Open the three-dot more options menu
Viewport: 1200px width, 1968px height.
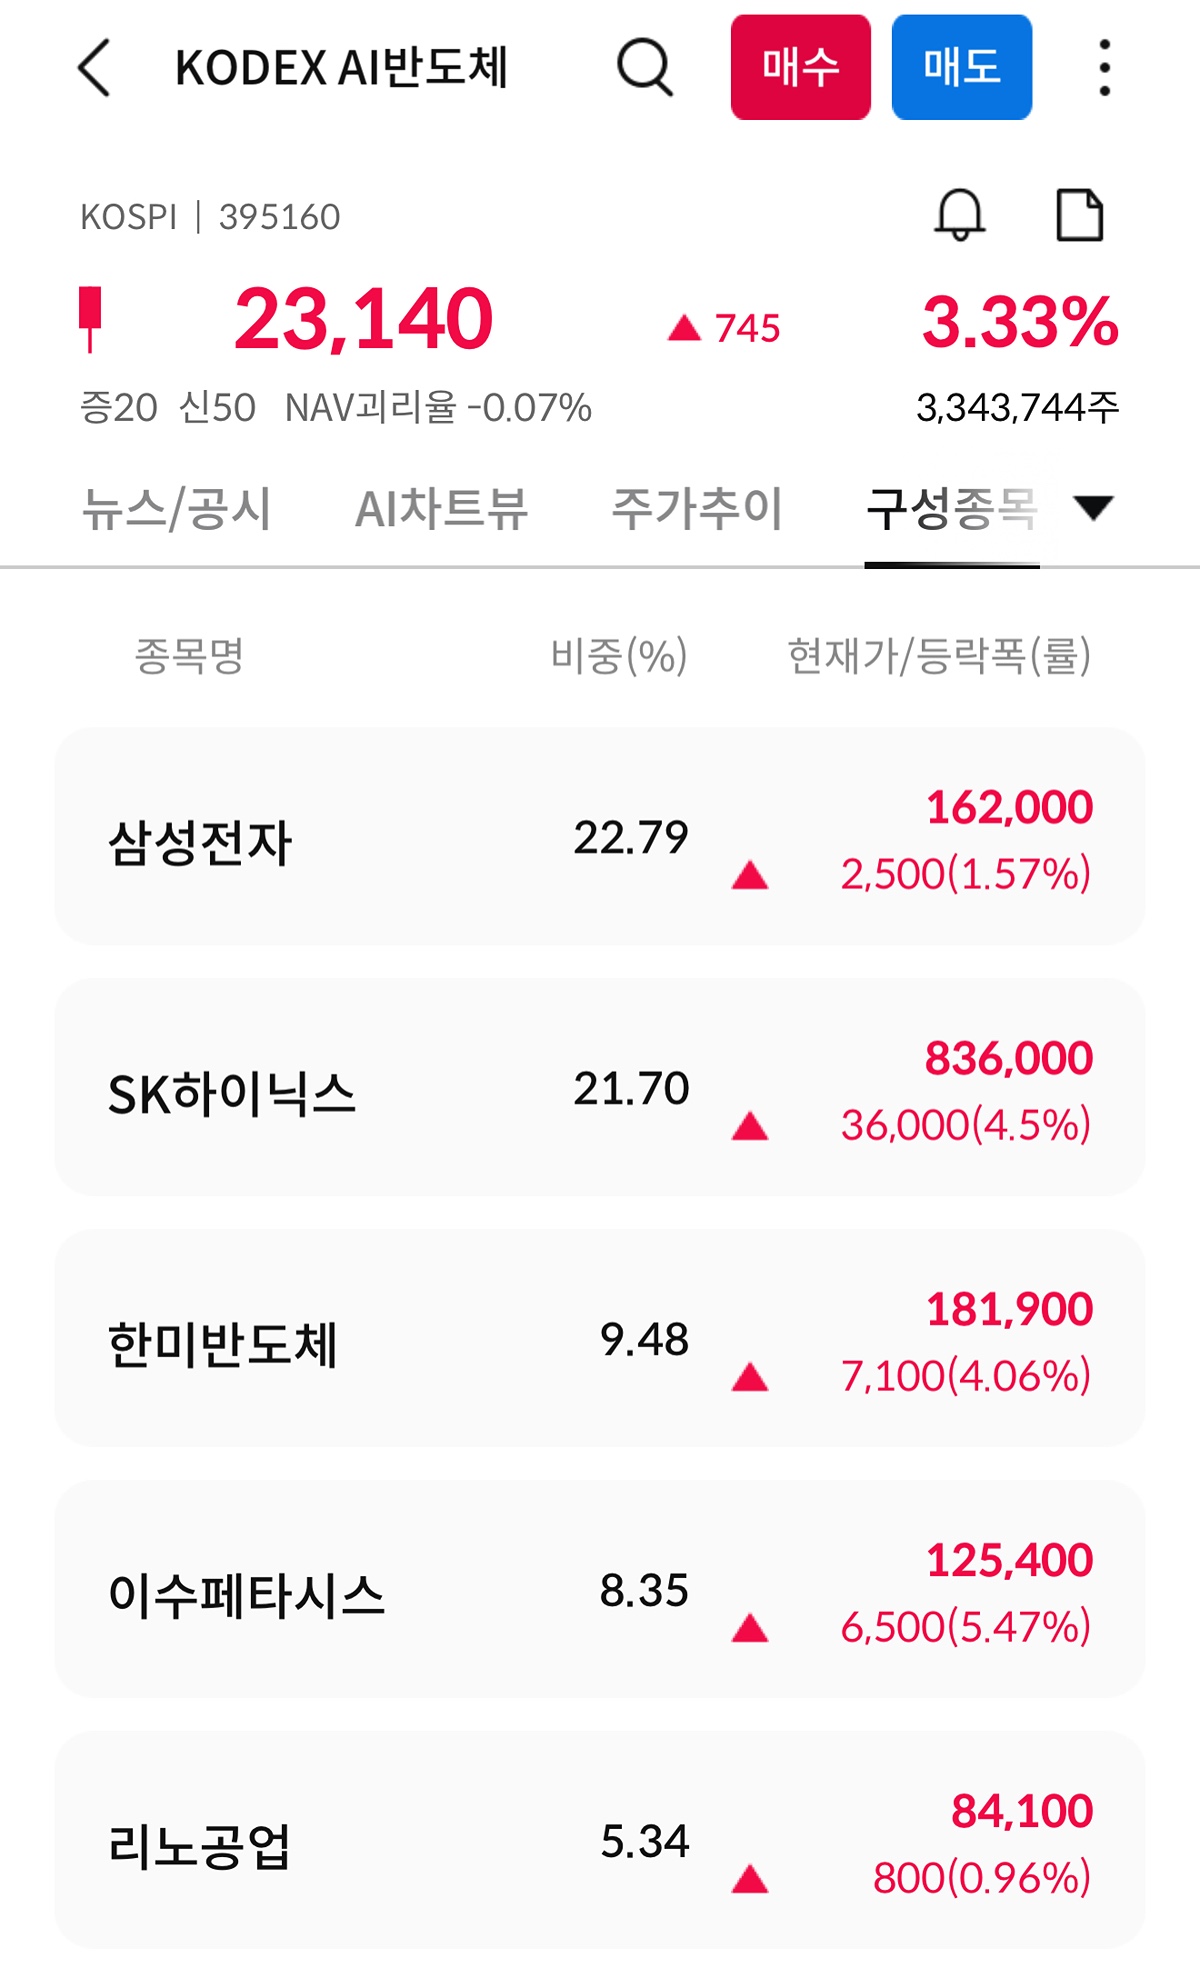pyautogui.click(x=1104, y=68)
